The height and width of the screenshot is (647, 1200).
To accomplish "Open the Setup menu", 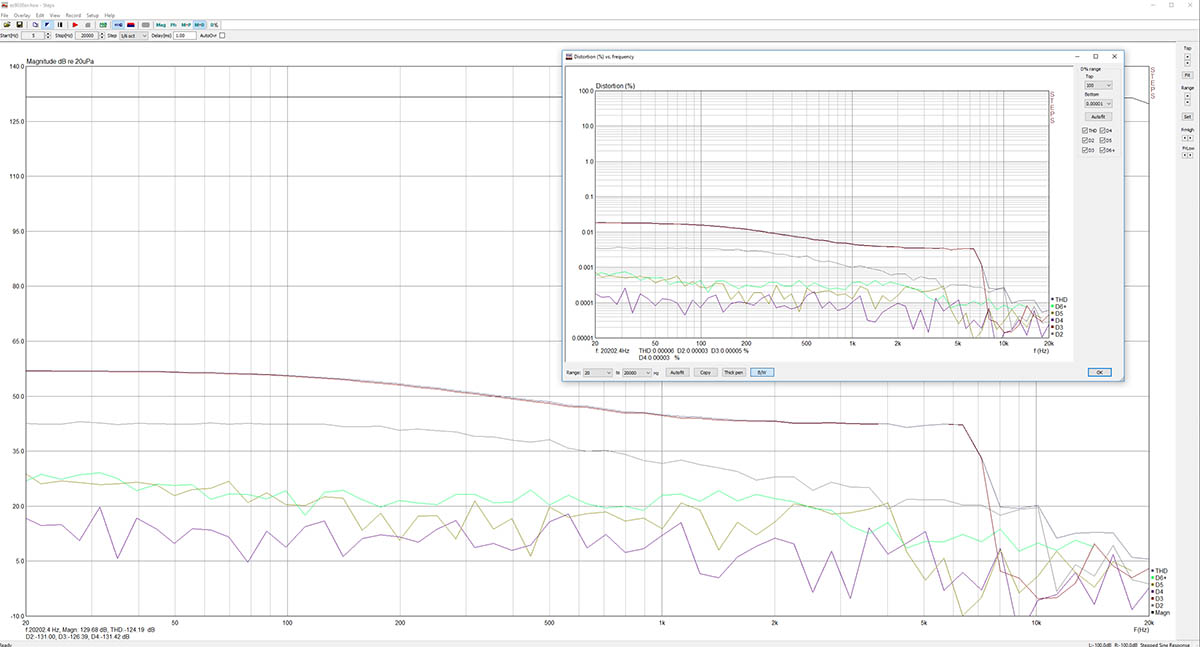I will pyautogui.click(x=93, y=15).
